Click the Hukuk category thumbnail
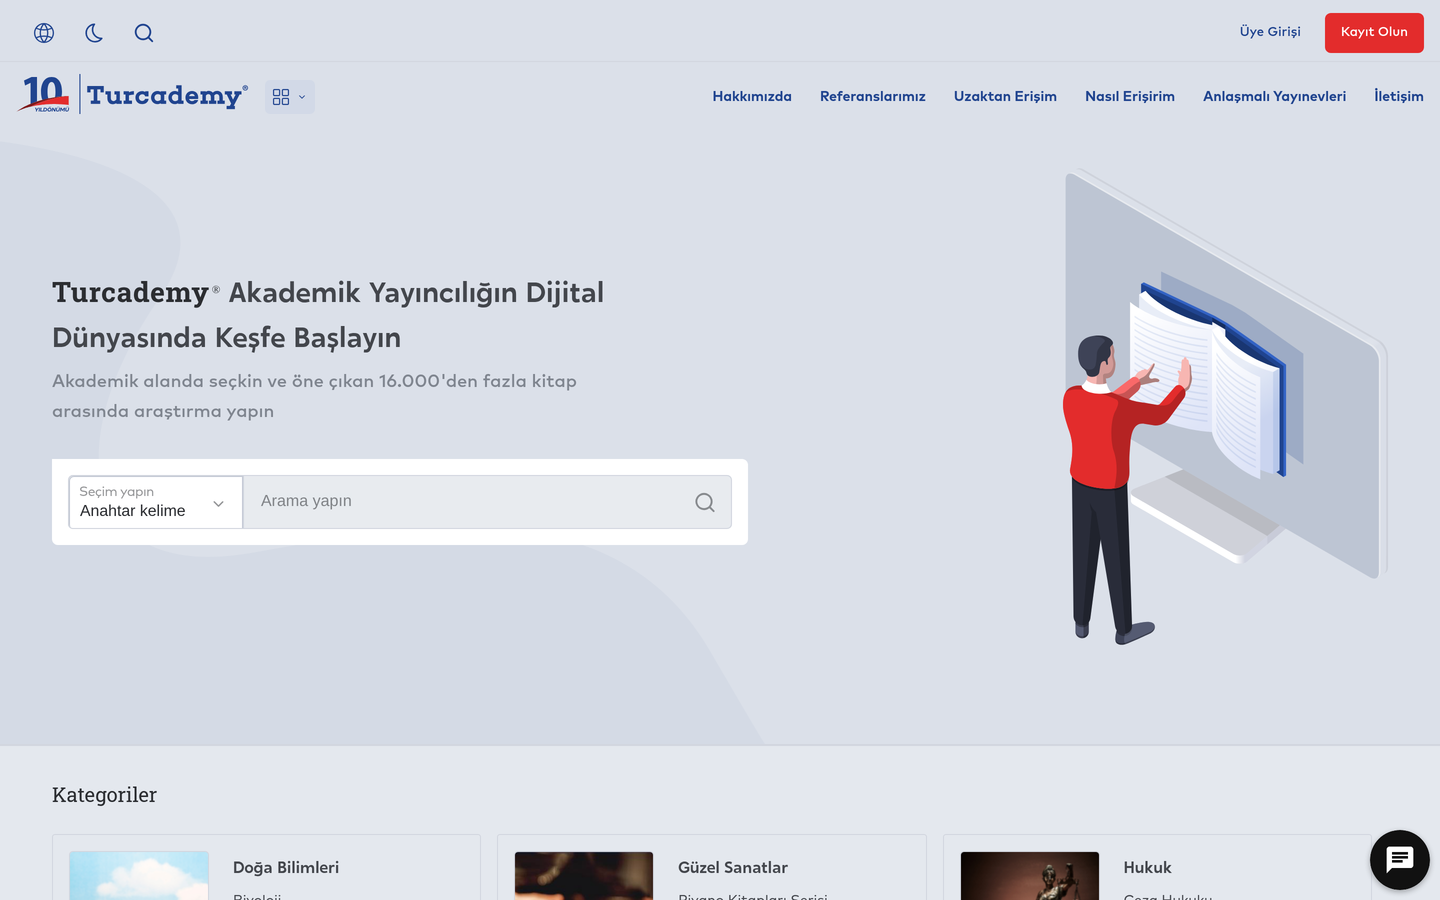 pyautogui.click(x=1030, y=876)
